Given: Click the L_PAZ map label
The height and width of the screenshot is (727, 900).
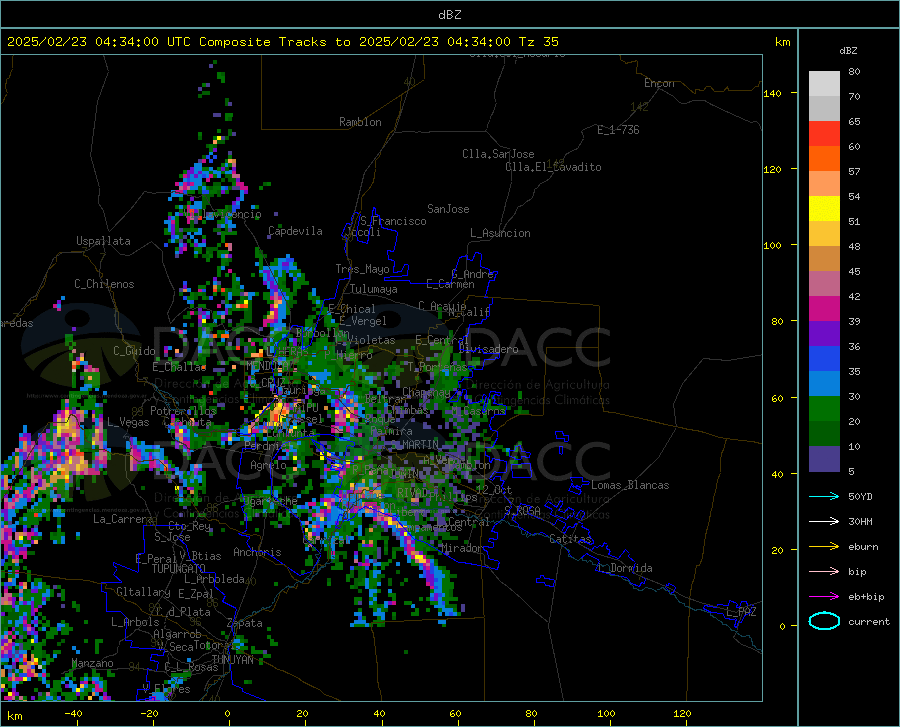Looking at the screenshot, I should coord(742,612).
